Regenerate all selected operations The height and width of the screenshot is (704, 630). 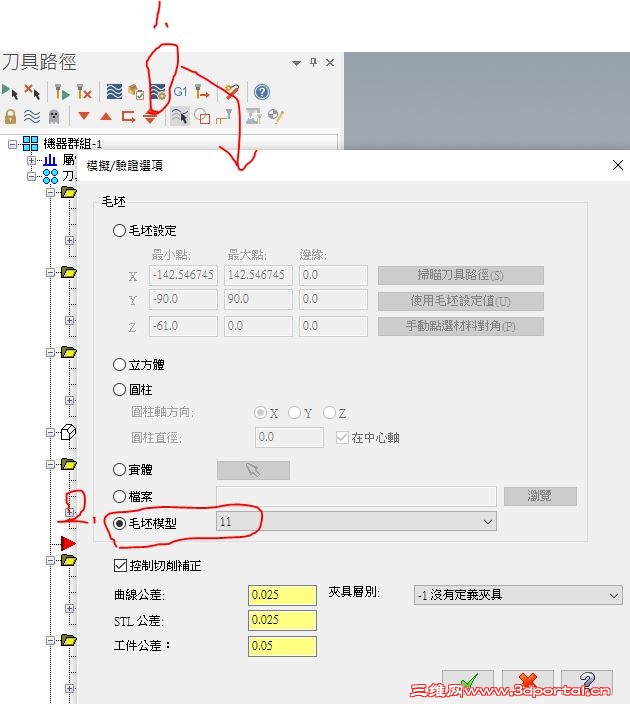coord(62,92)
